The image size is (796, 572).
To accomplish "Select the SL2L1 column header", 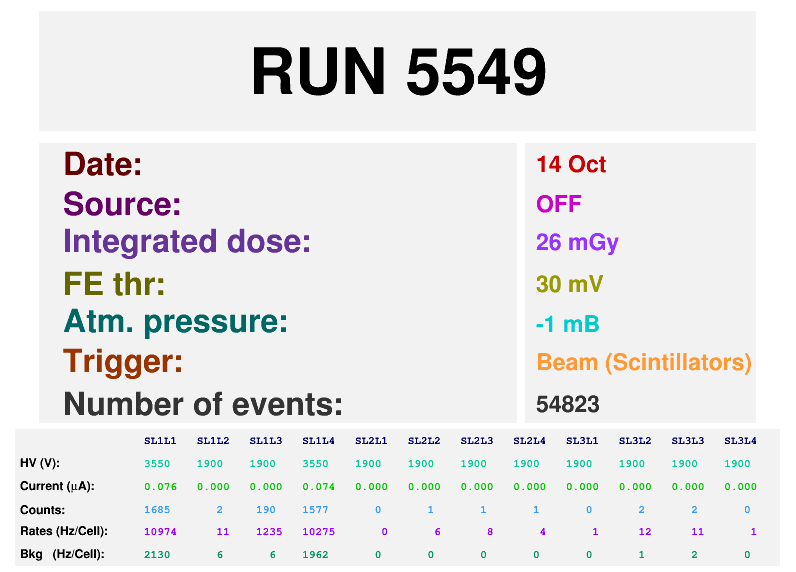I will point(371,441).
